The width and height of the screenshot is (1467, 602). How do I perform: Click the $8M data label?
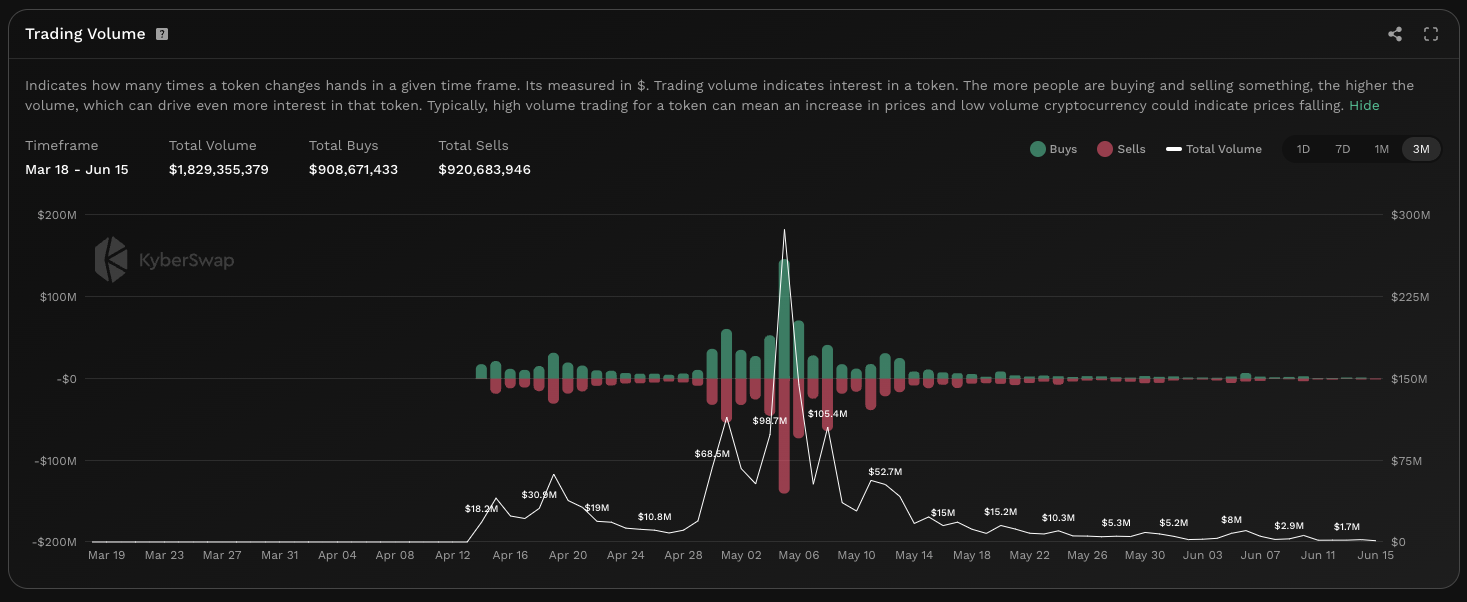1231,520
